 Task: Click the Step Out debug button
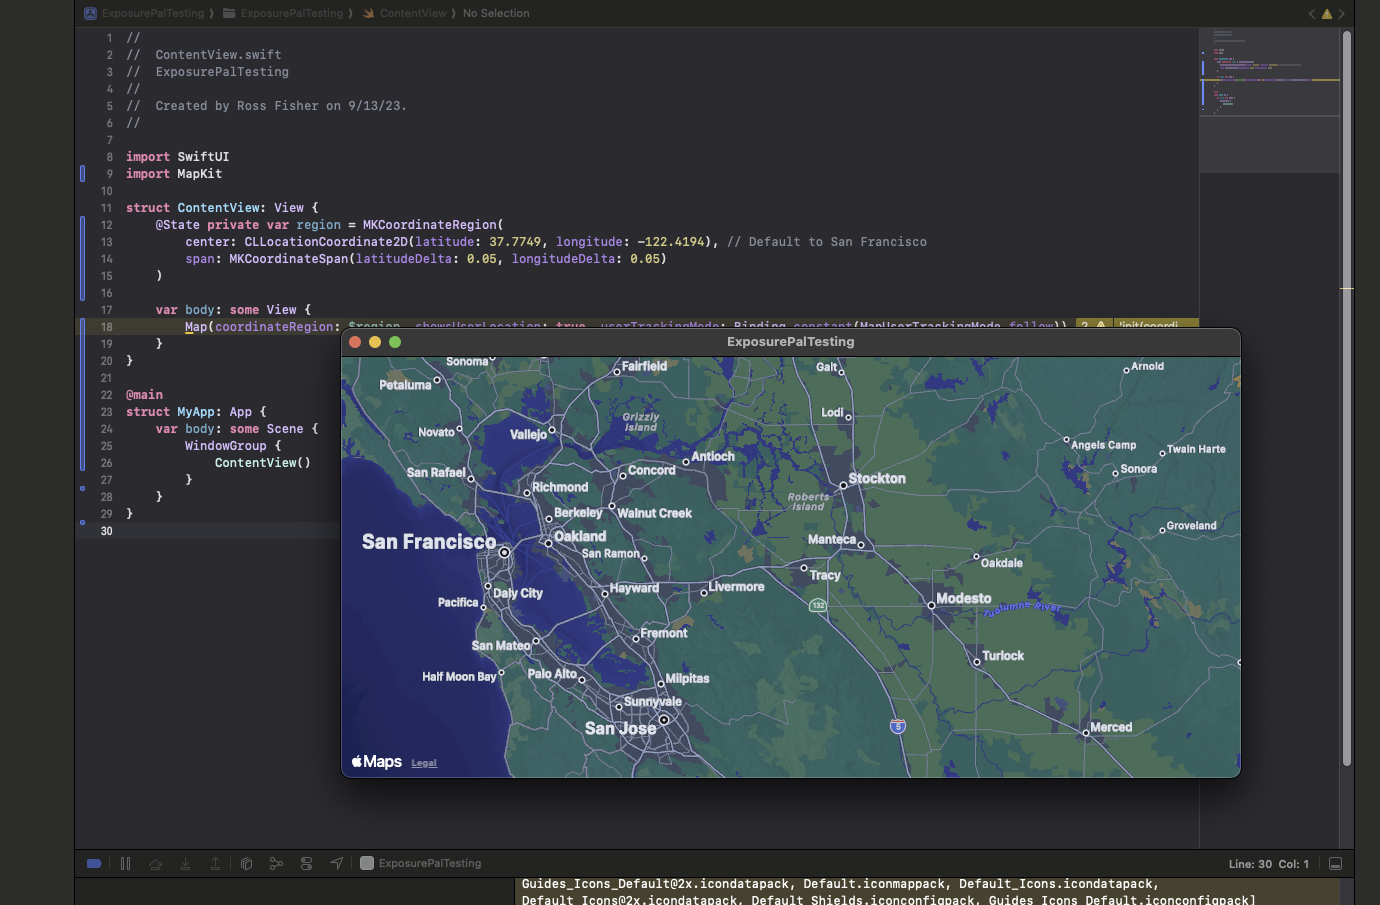point(215,863)
